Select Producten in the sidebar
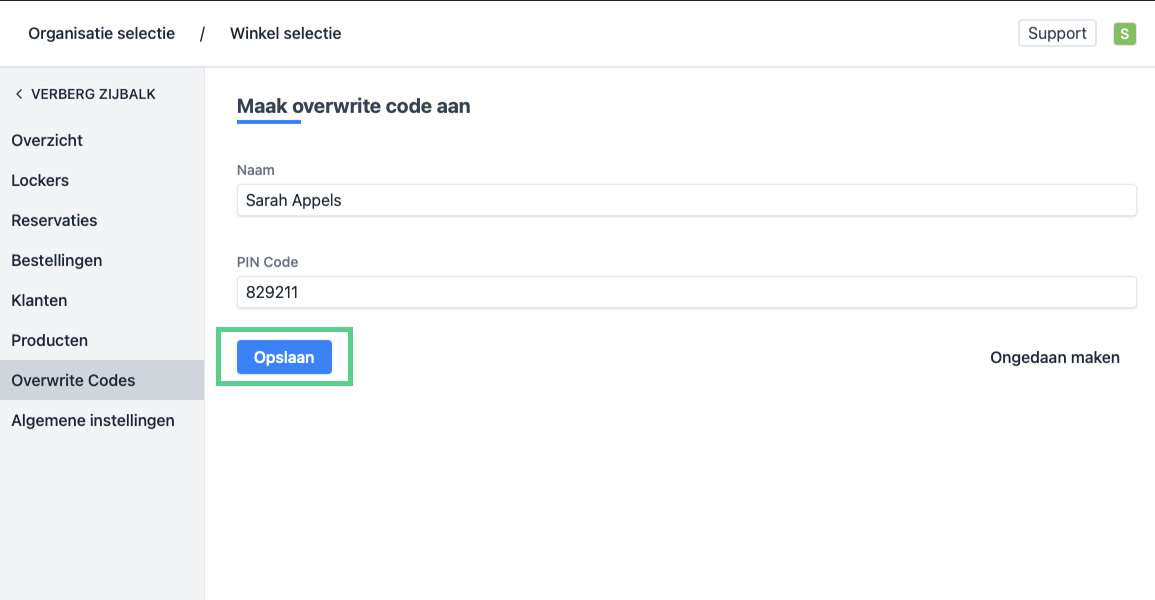The height and width of the screenshot is (600, 1155). [x=50, y=340]
